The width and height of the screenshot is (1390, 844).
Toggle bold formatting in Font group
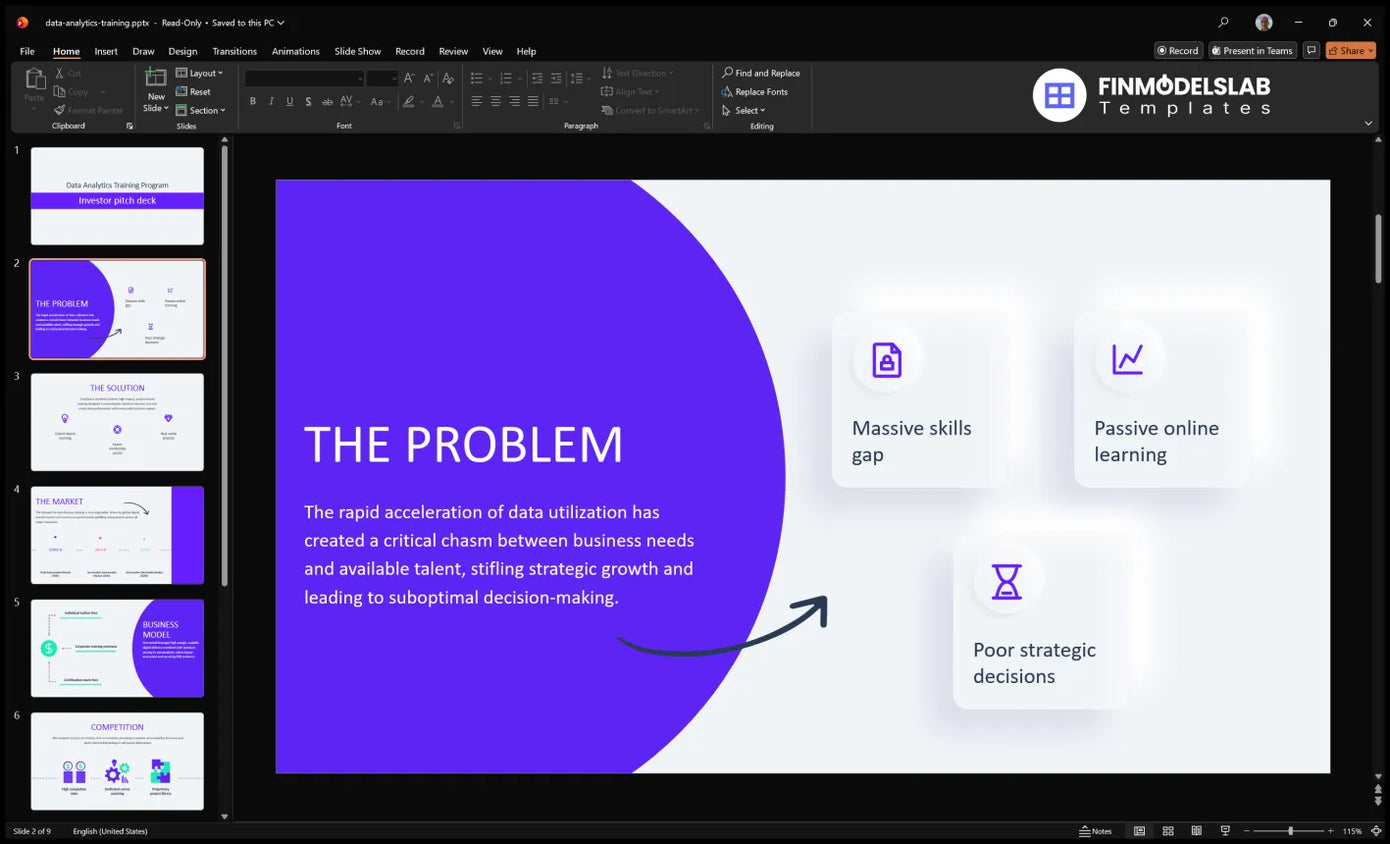coord(253,101)
